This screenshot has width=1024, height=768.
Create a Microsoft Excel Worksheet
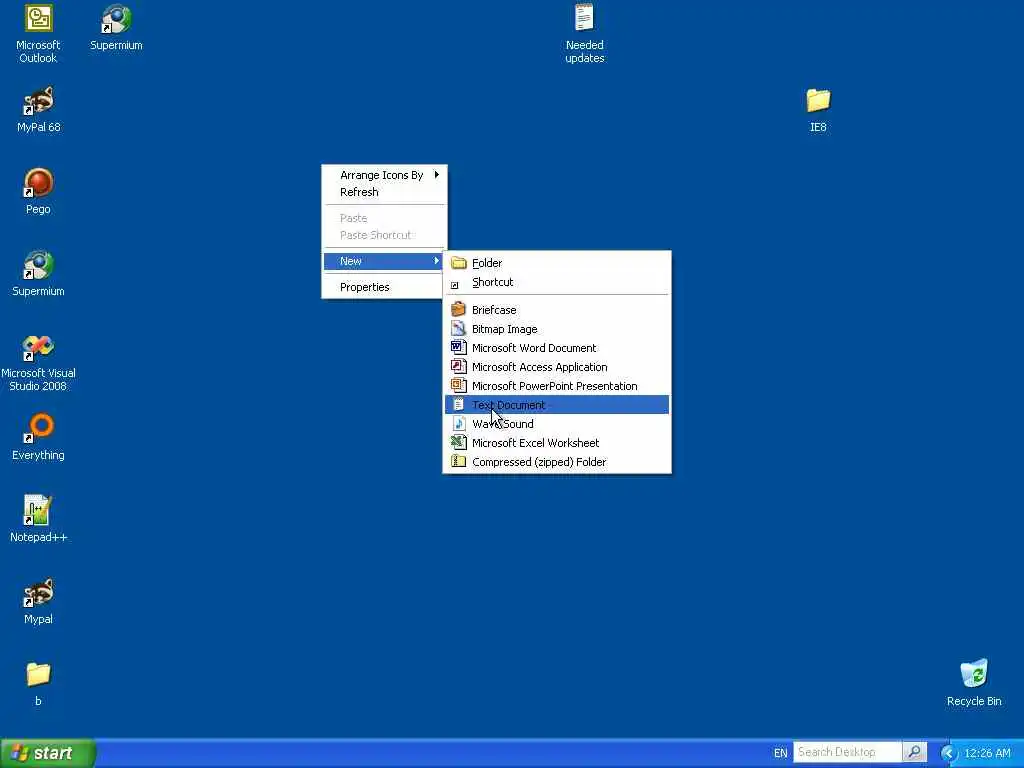(557, 442)
